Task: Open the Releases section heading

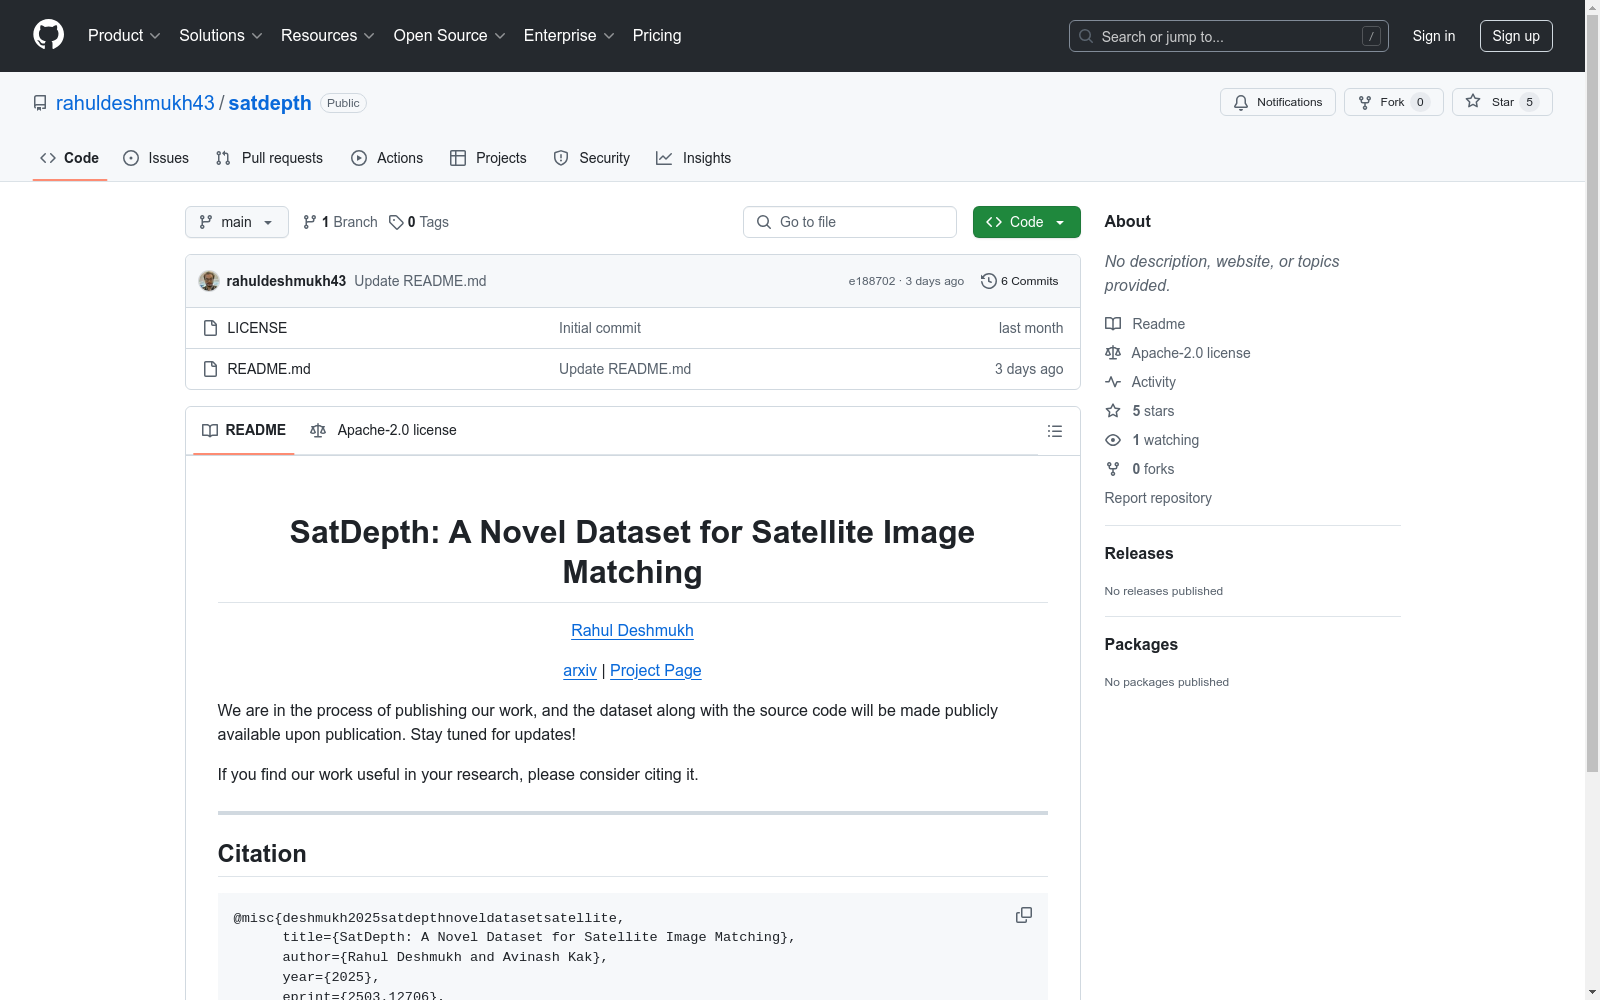Action: (x=1139, y=553)
